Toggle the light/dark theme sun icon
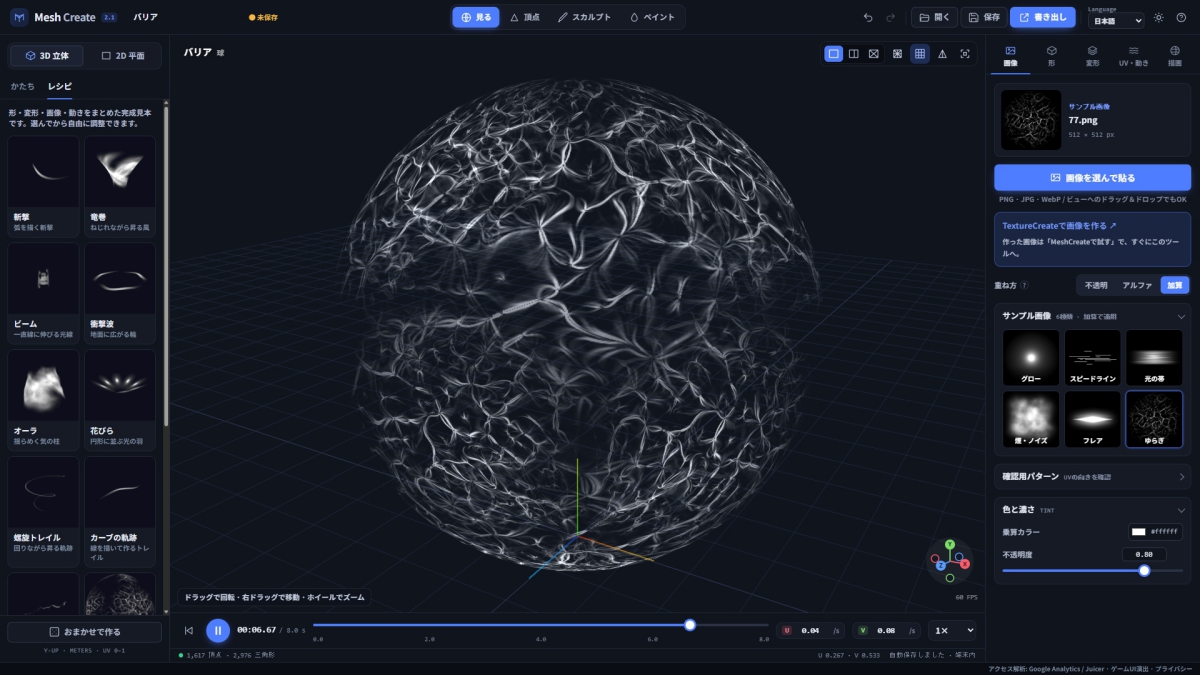1200x675 pixels. tap(1159, 17)
